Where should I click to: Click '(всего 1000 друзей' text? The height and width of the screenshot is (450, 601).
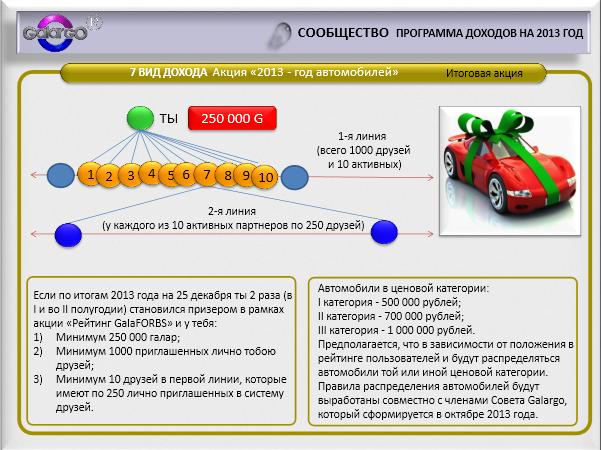click(x=363, y=150)
